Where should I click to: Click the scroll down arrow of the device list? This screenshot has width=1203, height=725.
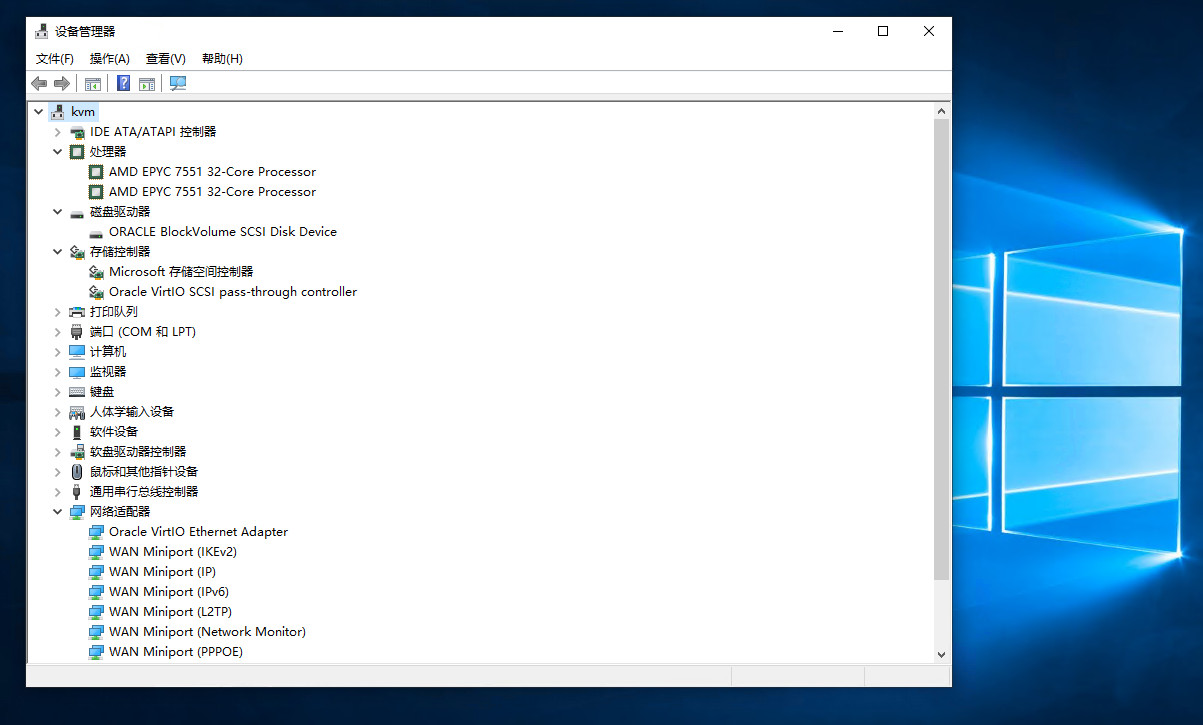(941, 654)
